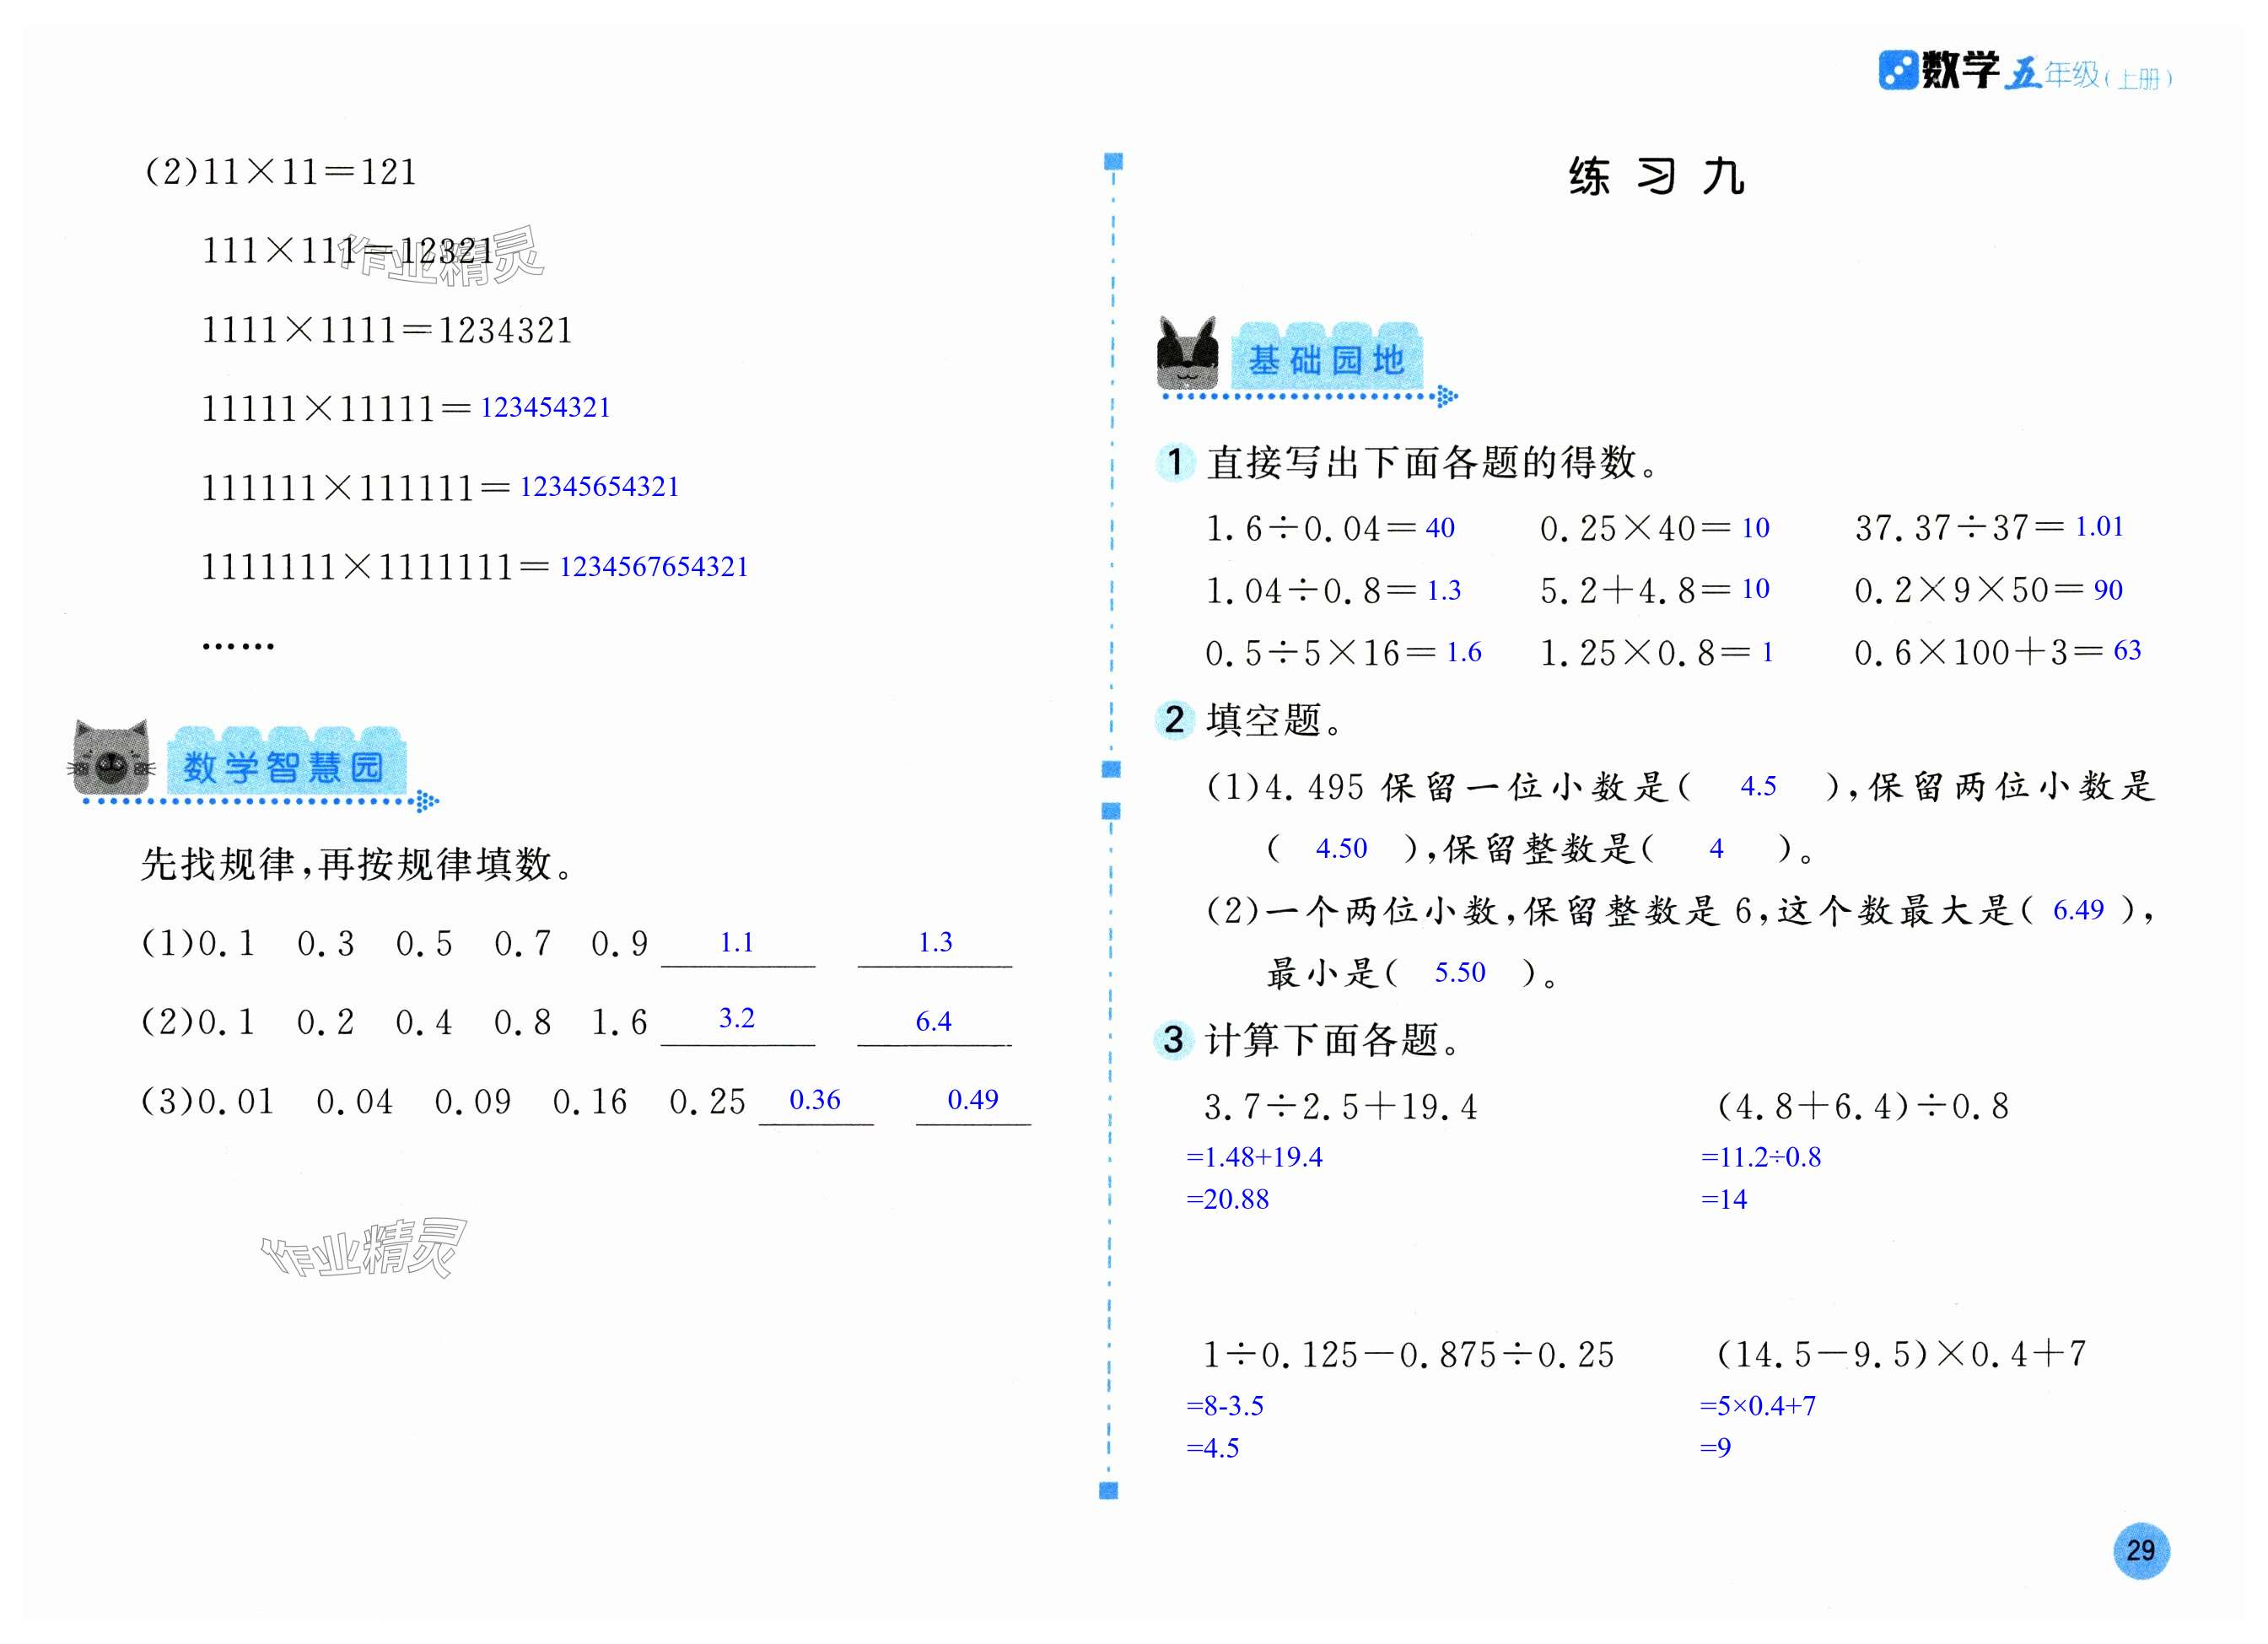Viewport: 2268px width, 1644px height.
Task: Click the bracket answer 6.49
Action: point(2078,909)
